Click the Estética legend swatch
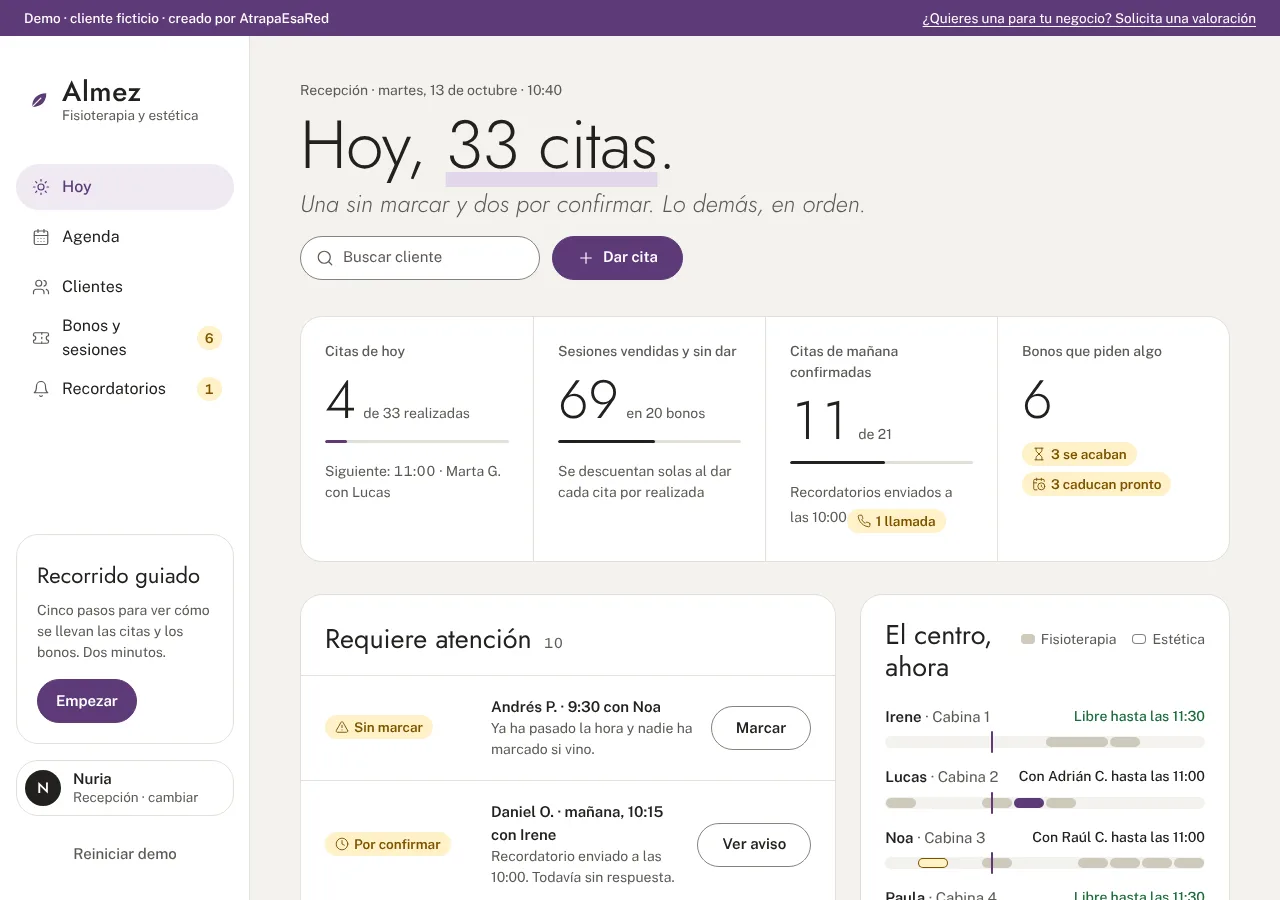Image resolution: width=1280 pixels, height=900 pixels. [1138, 639]
